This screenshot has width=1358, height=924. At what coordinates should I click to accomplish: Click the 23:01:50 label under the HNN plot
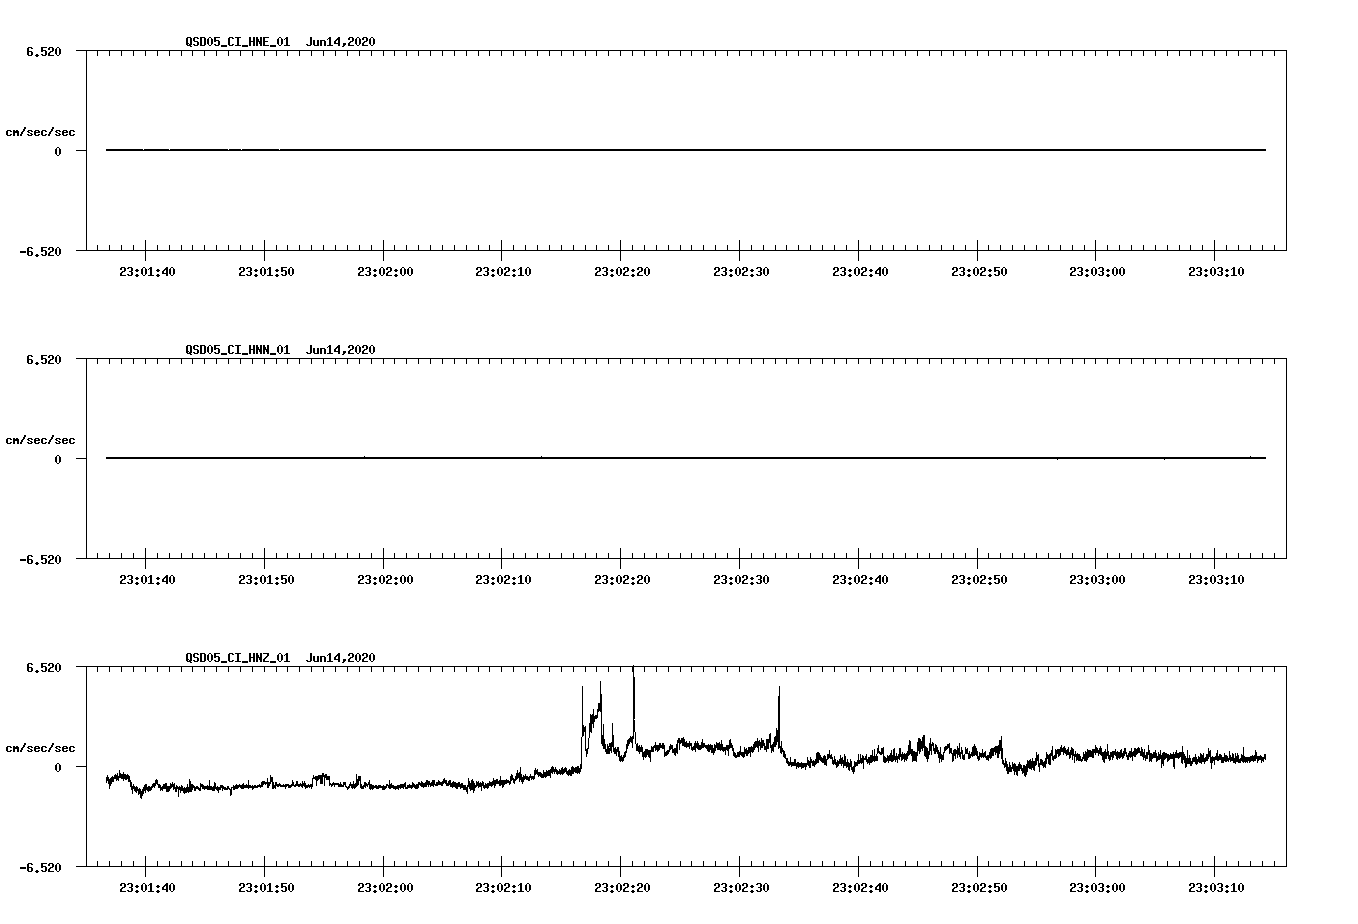266,580
